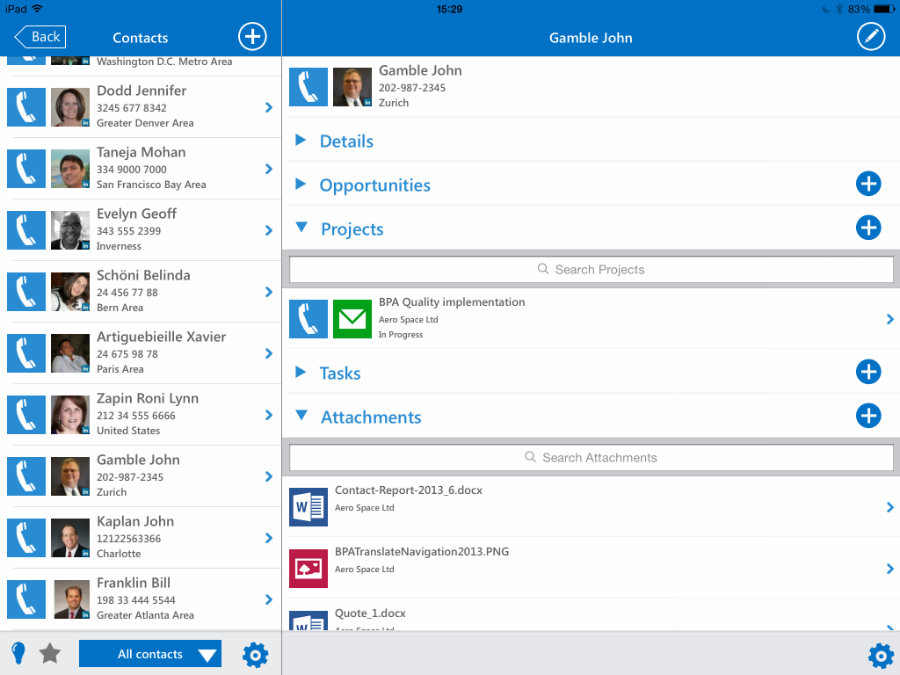Select Schöni Belinda contact name
The height and width of the screenshot is (675, 900).
tap(143, 275)
